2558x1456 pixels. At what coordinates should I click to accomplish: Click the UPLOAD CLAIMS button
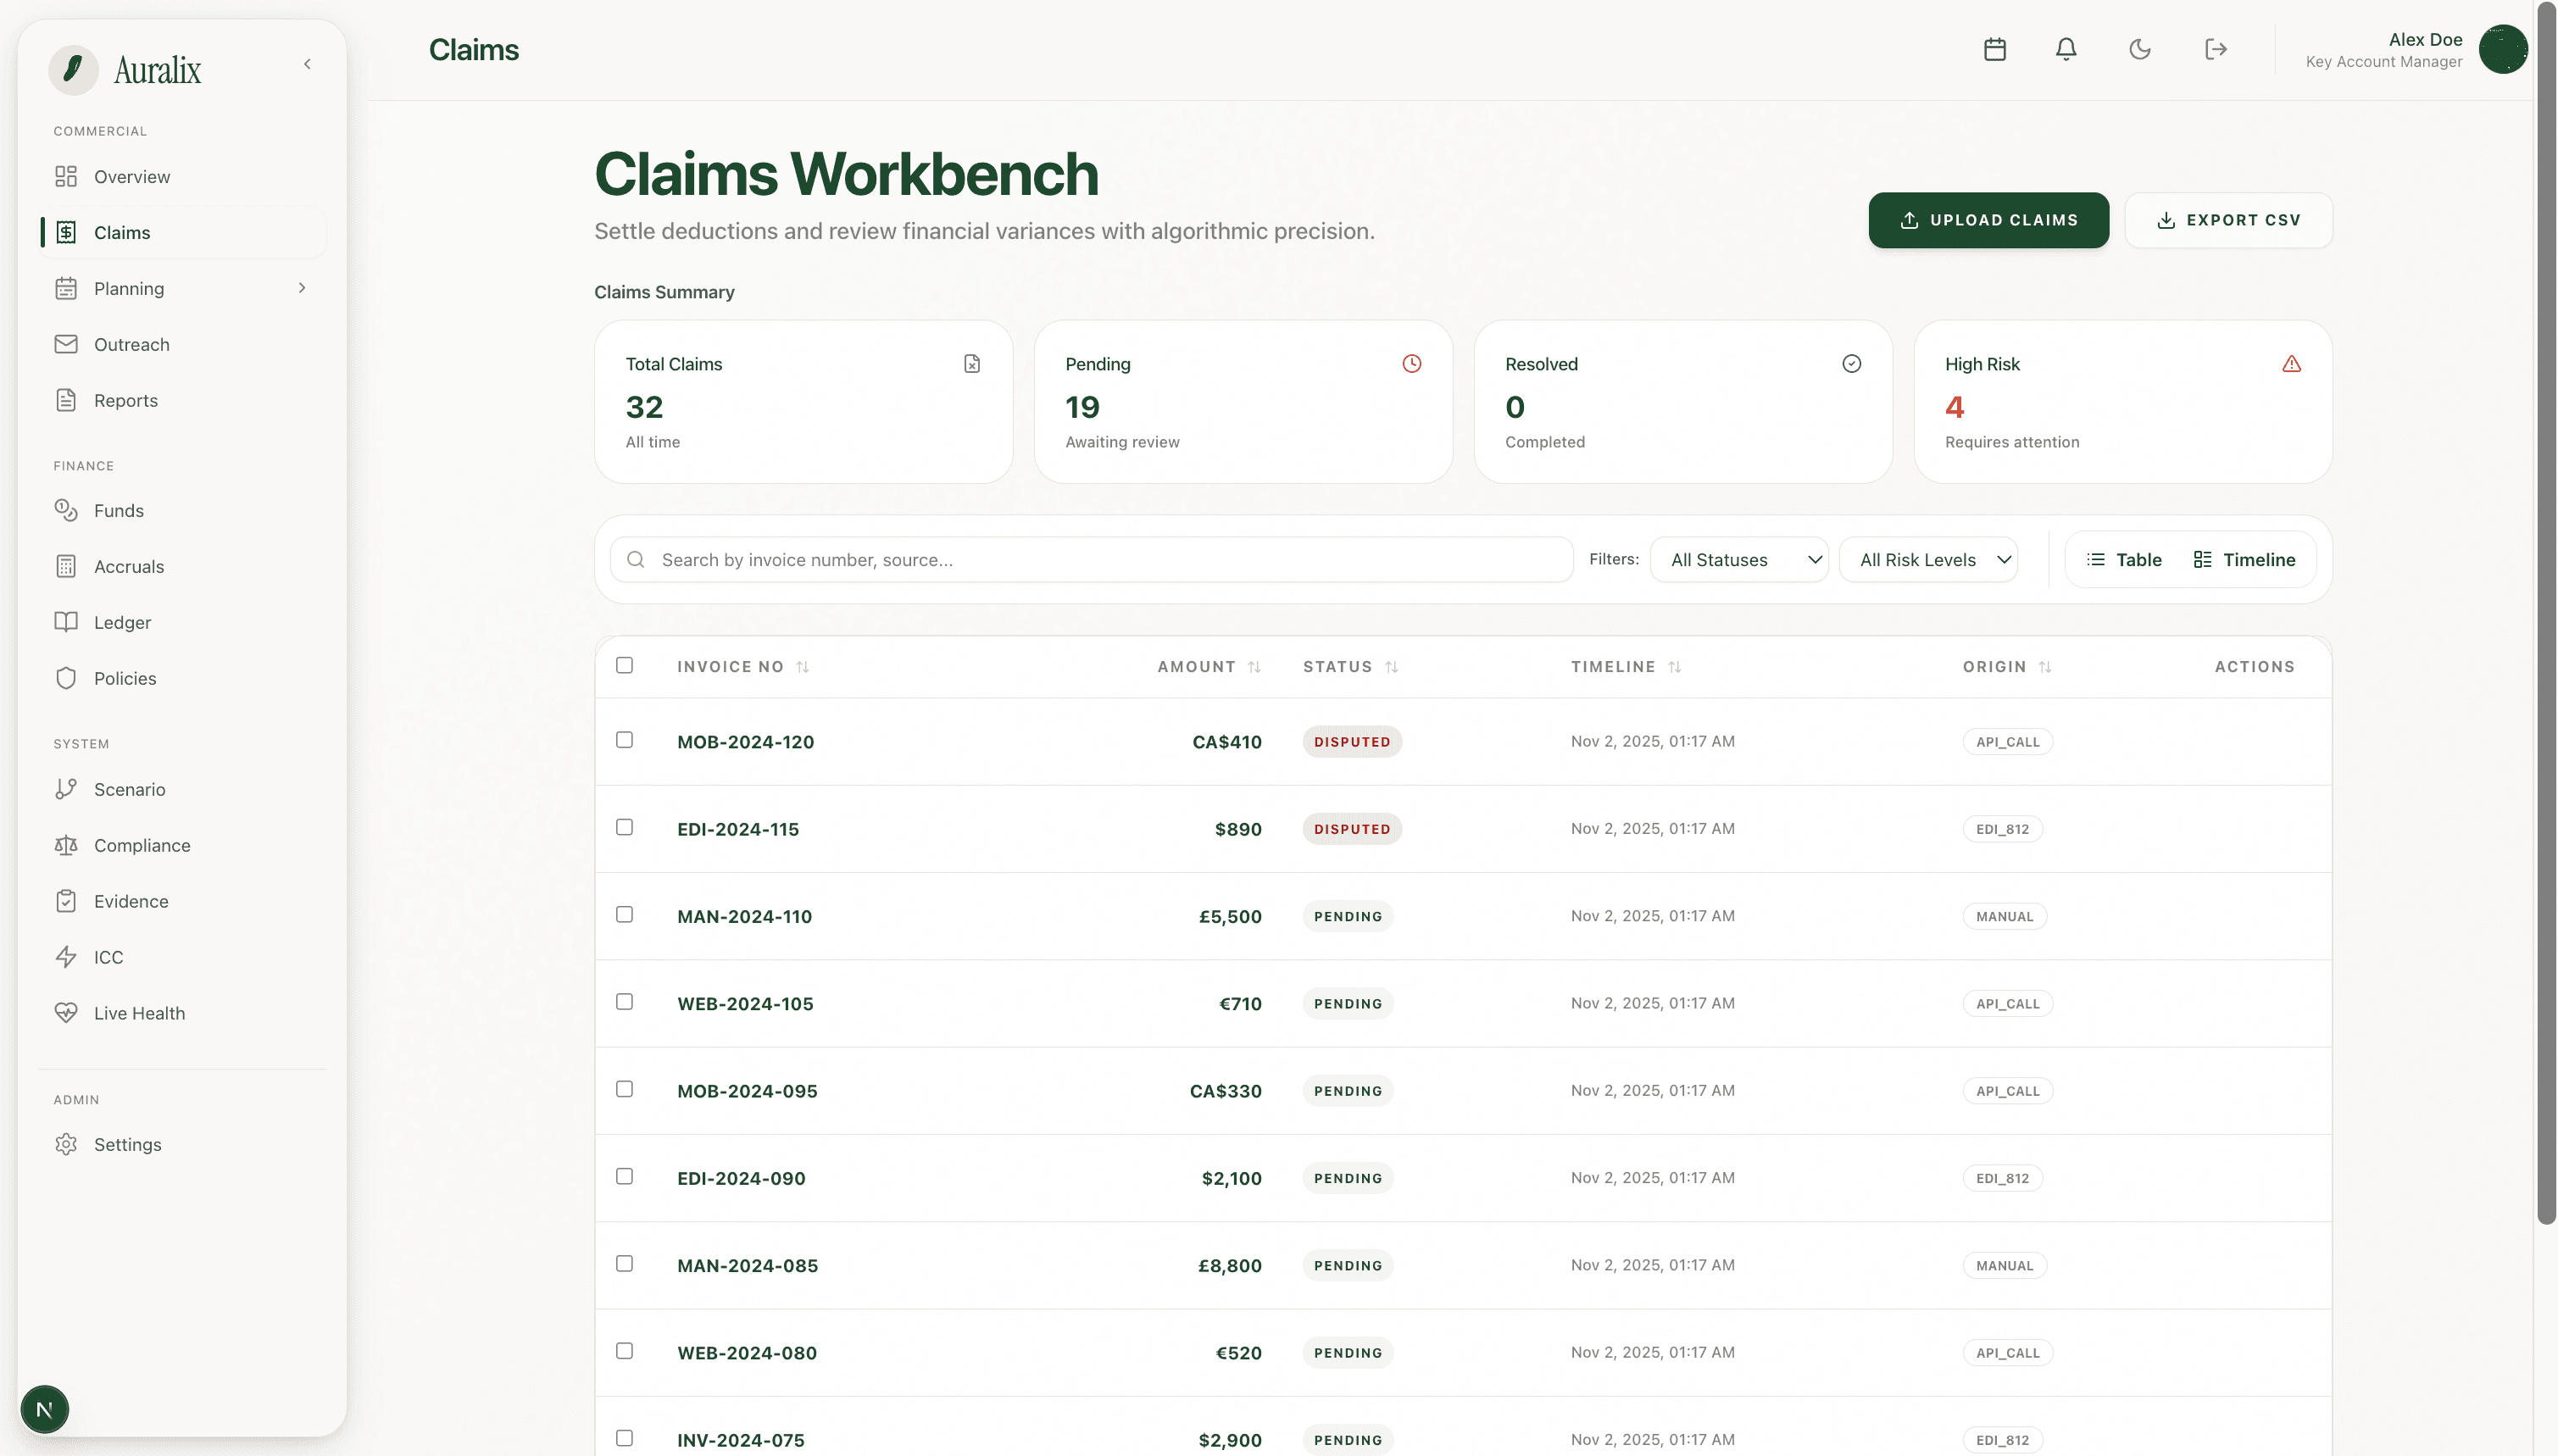[1988, 220]
